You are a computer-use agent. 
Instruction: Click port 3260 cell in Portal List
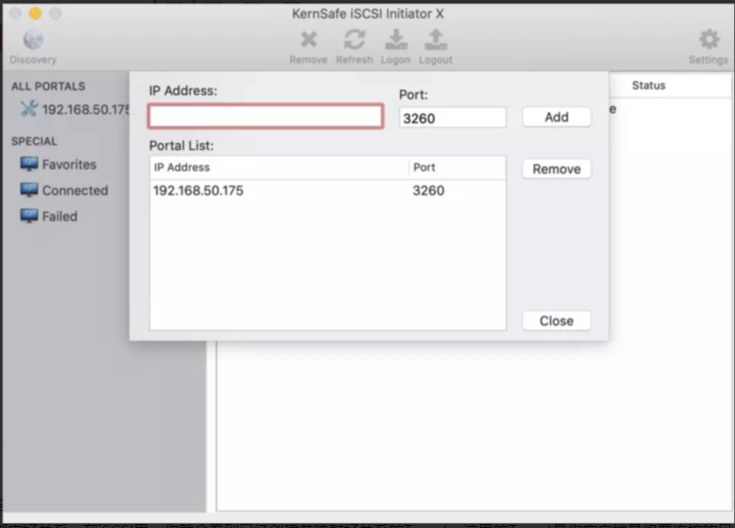428,190
